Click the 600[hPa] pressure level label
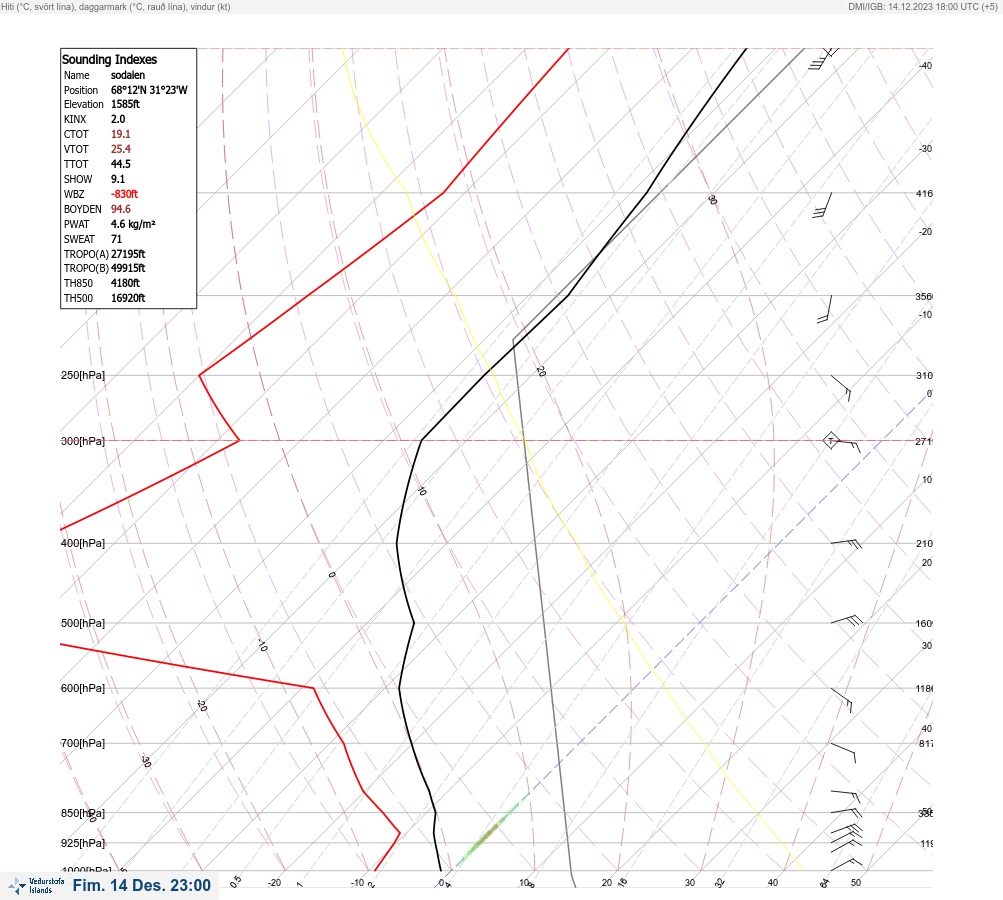1003x900 pixels. coord(83,688)
